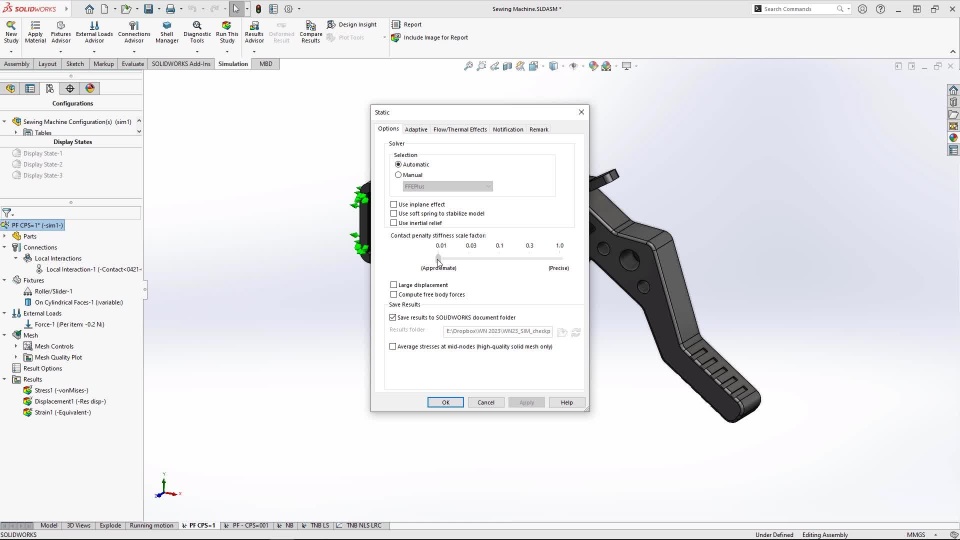960x540 pixels.
Task: Click Help in Static dialog
Action: click(x=566, y=402)
